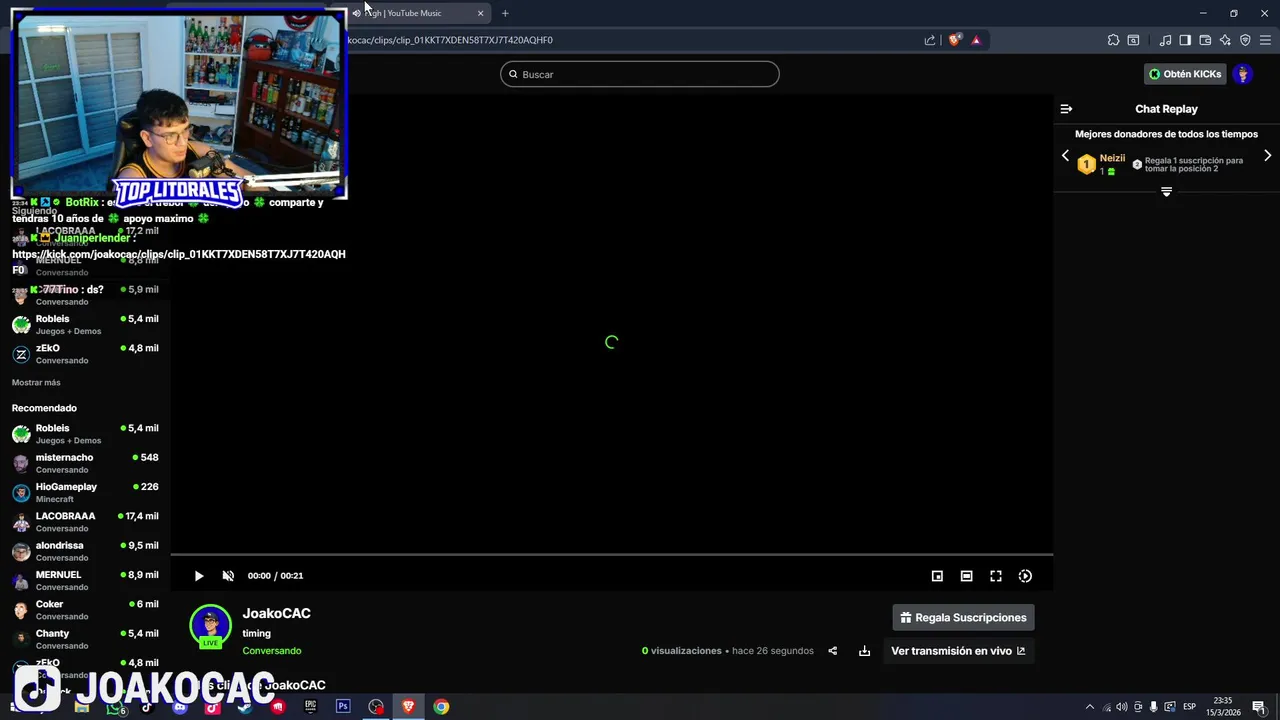Open Google Chrome from the taskbar

pos(441,706)
